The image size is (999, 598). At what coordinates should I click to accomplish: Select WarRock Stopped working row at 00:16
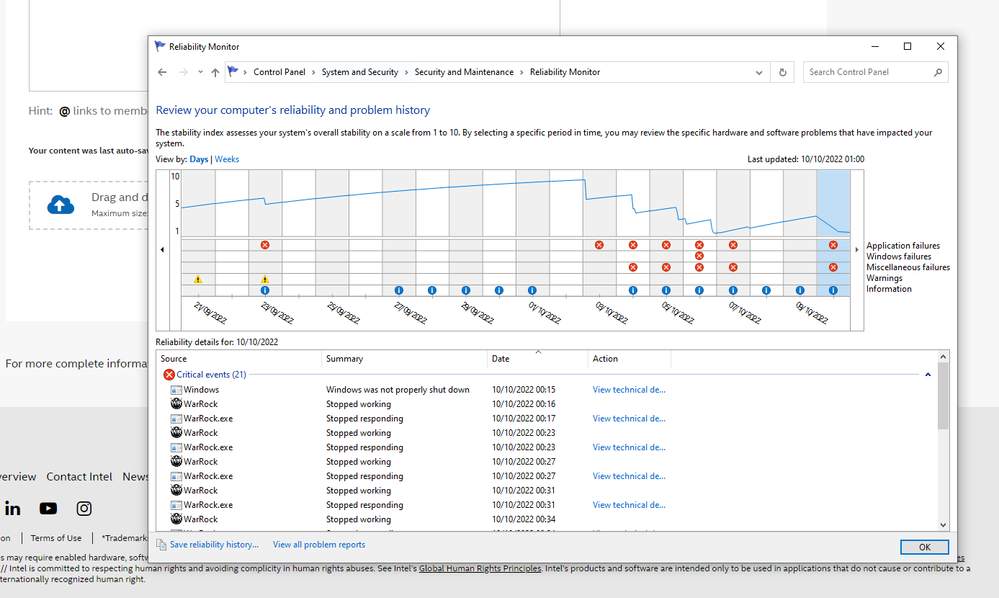[x=547, y=404]
